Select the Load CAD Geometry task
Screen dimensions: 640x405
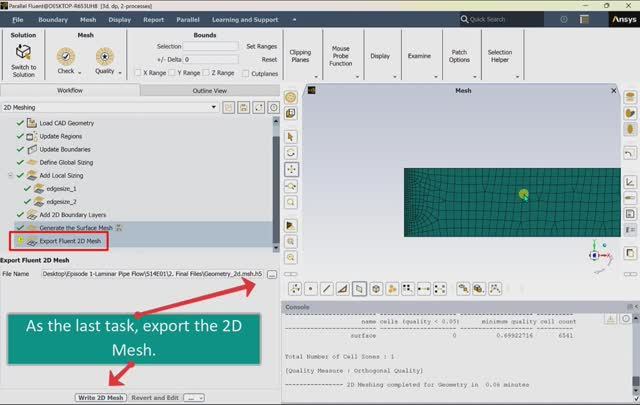[67, 123]
